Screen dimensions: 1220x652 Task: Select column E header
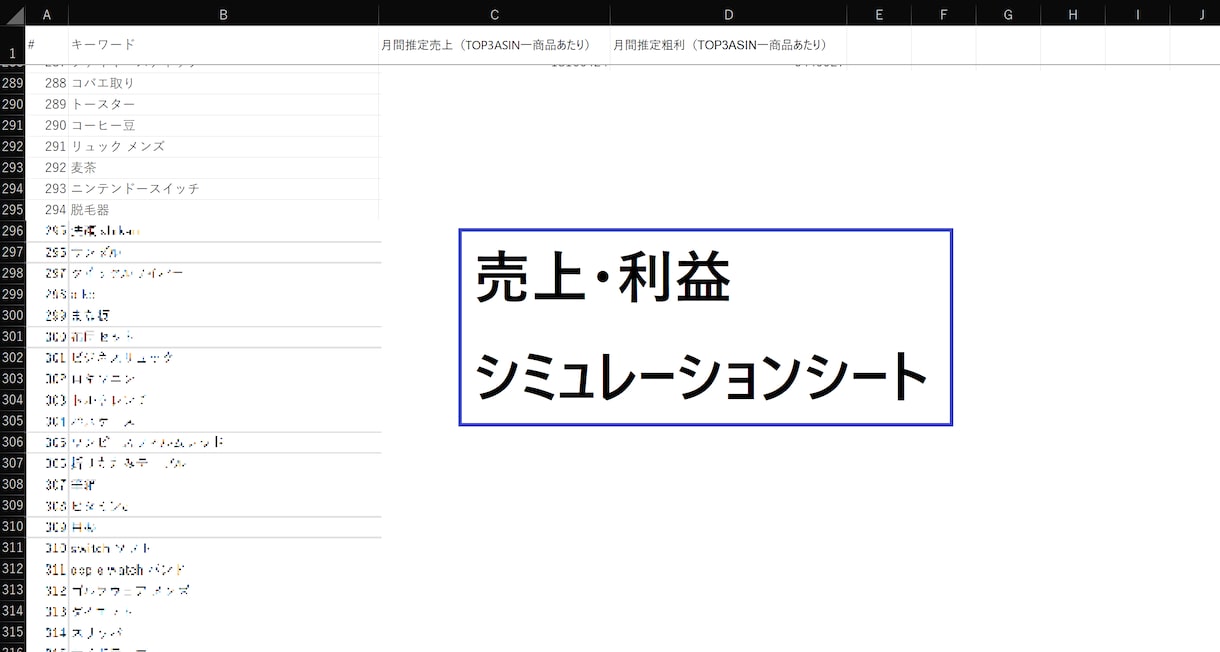[879, 14]
